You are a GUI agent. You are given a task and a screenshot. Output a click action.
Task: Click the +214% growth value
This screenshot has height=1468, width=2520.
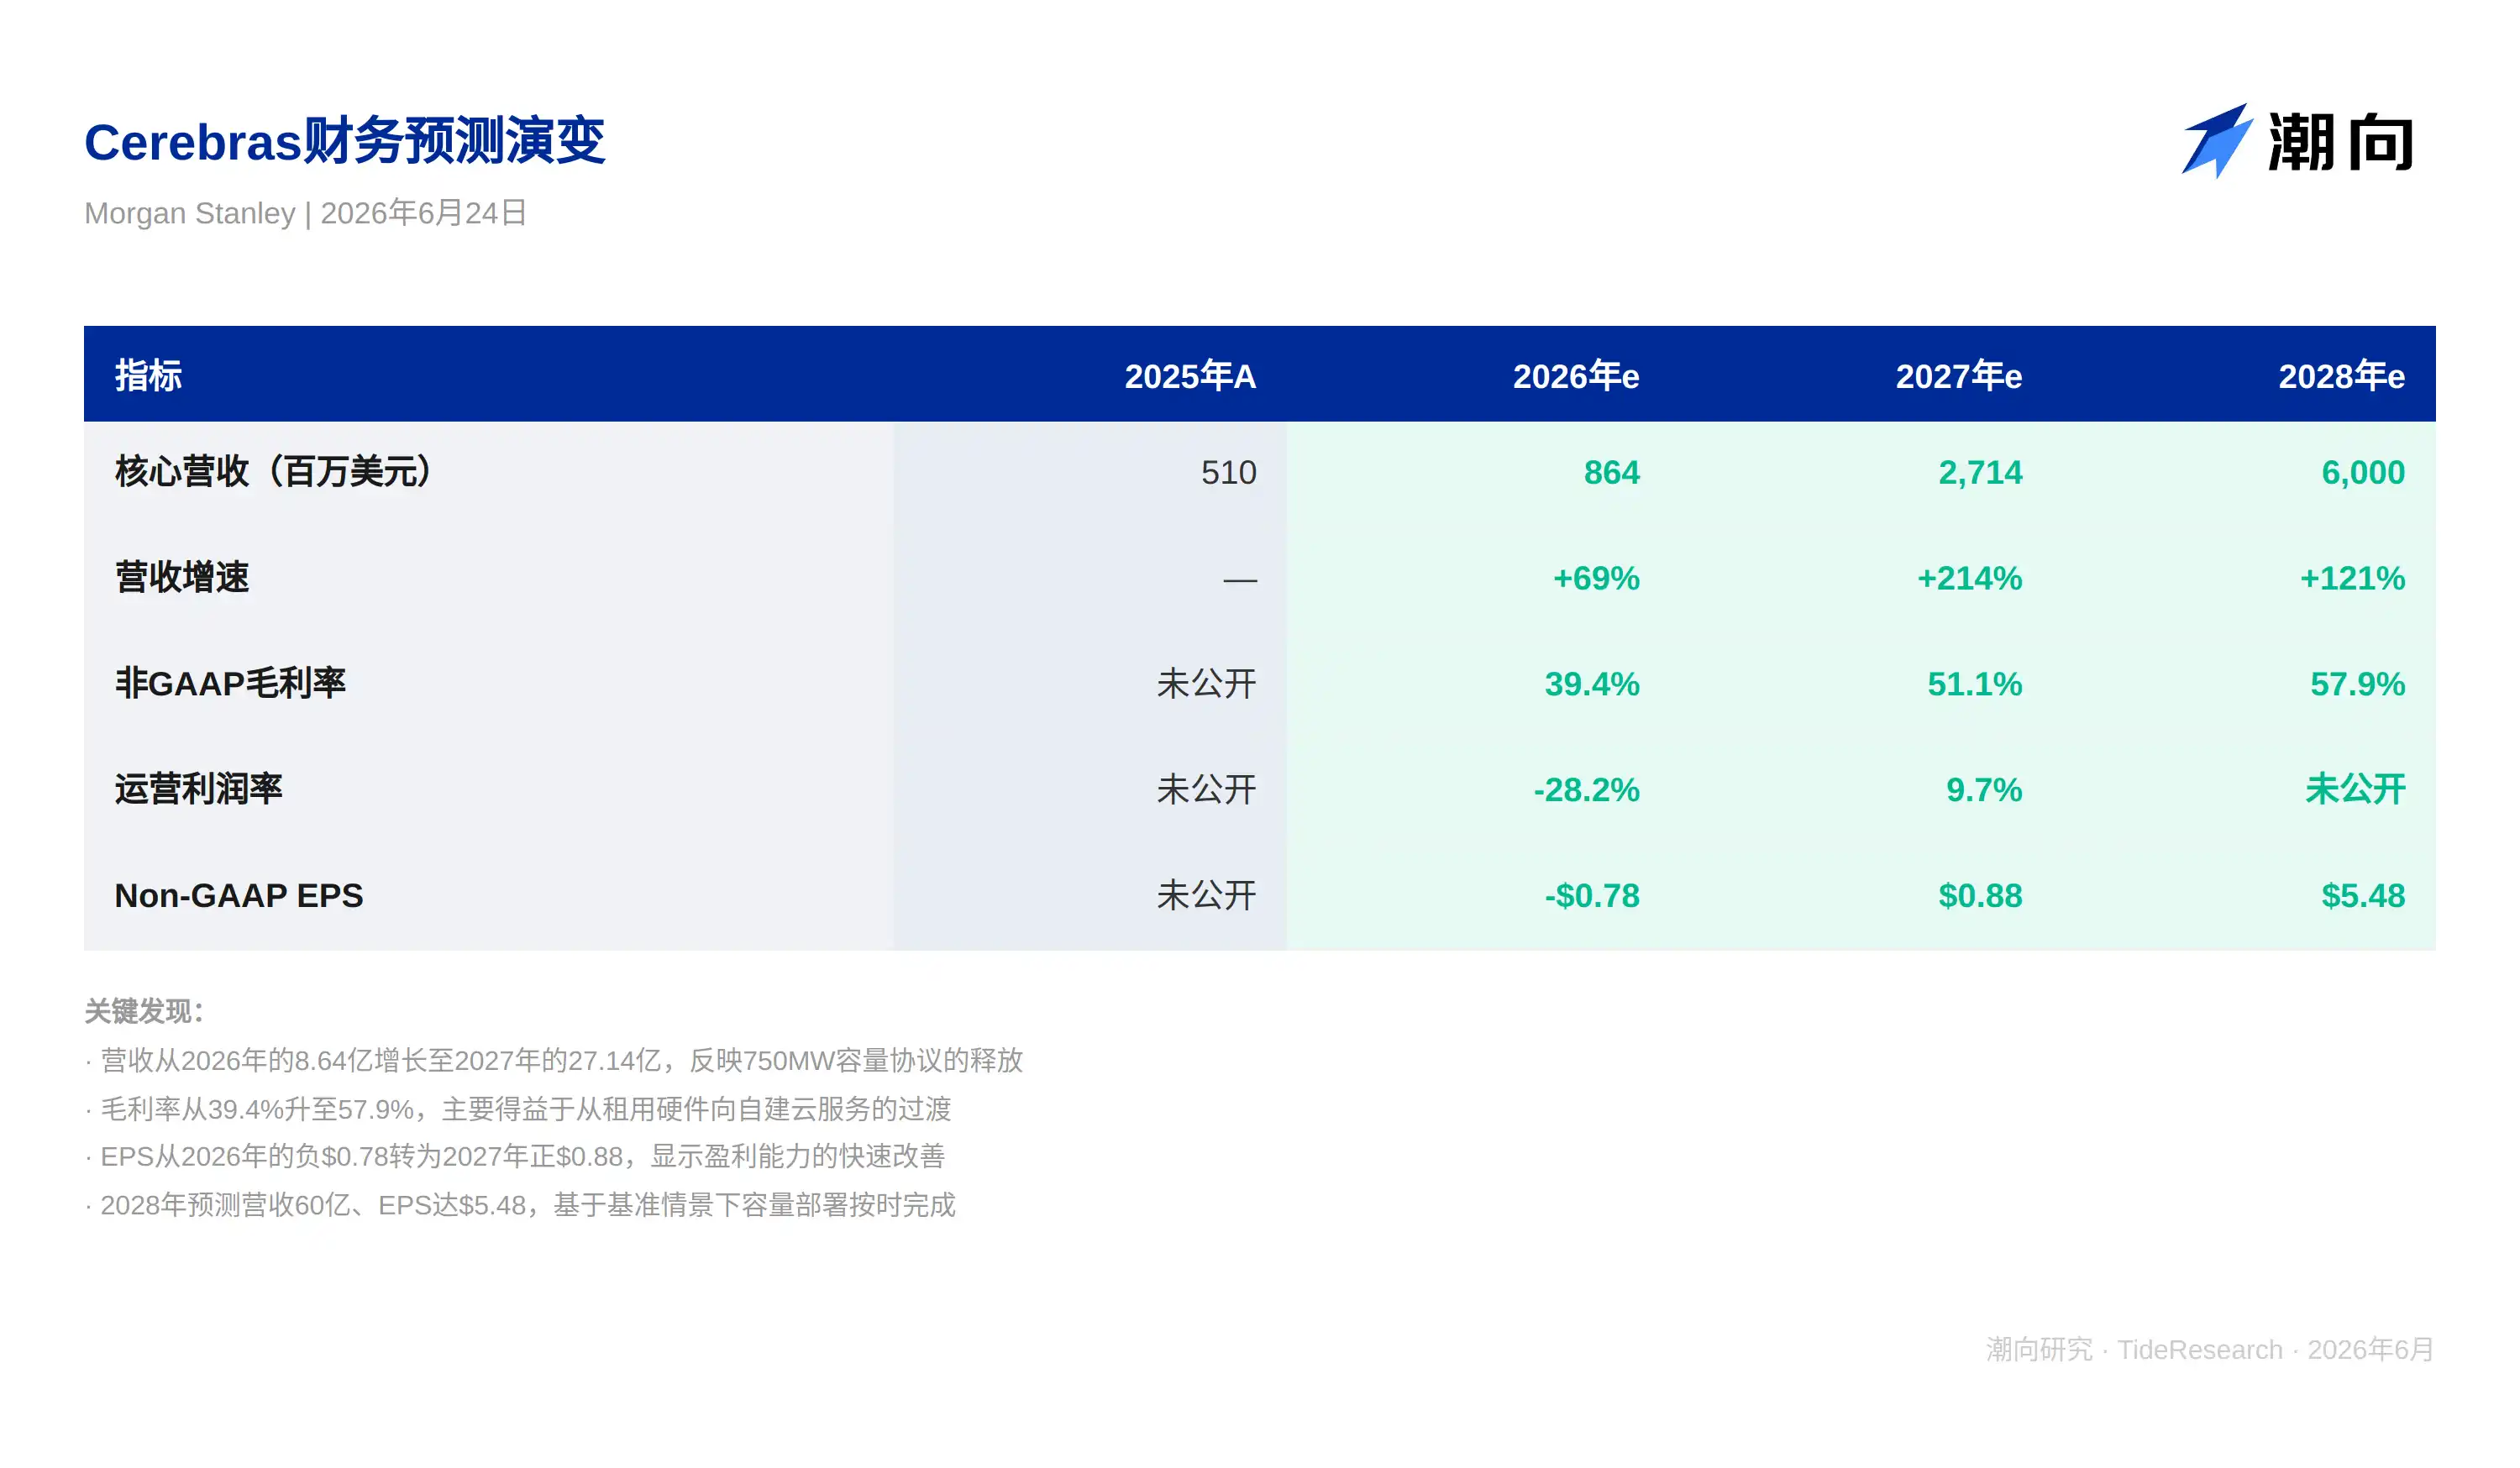tap(1969, 578)
